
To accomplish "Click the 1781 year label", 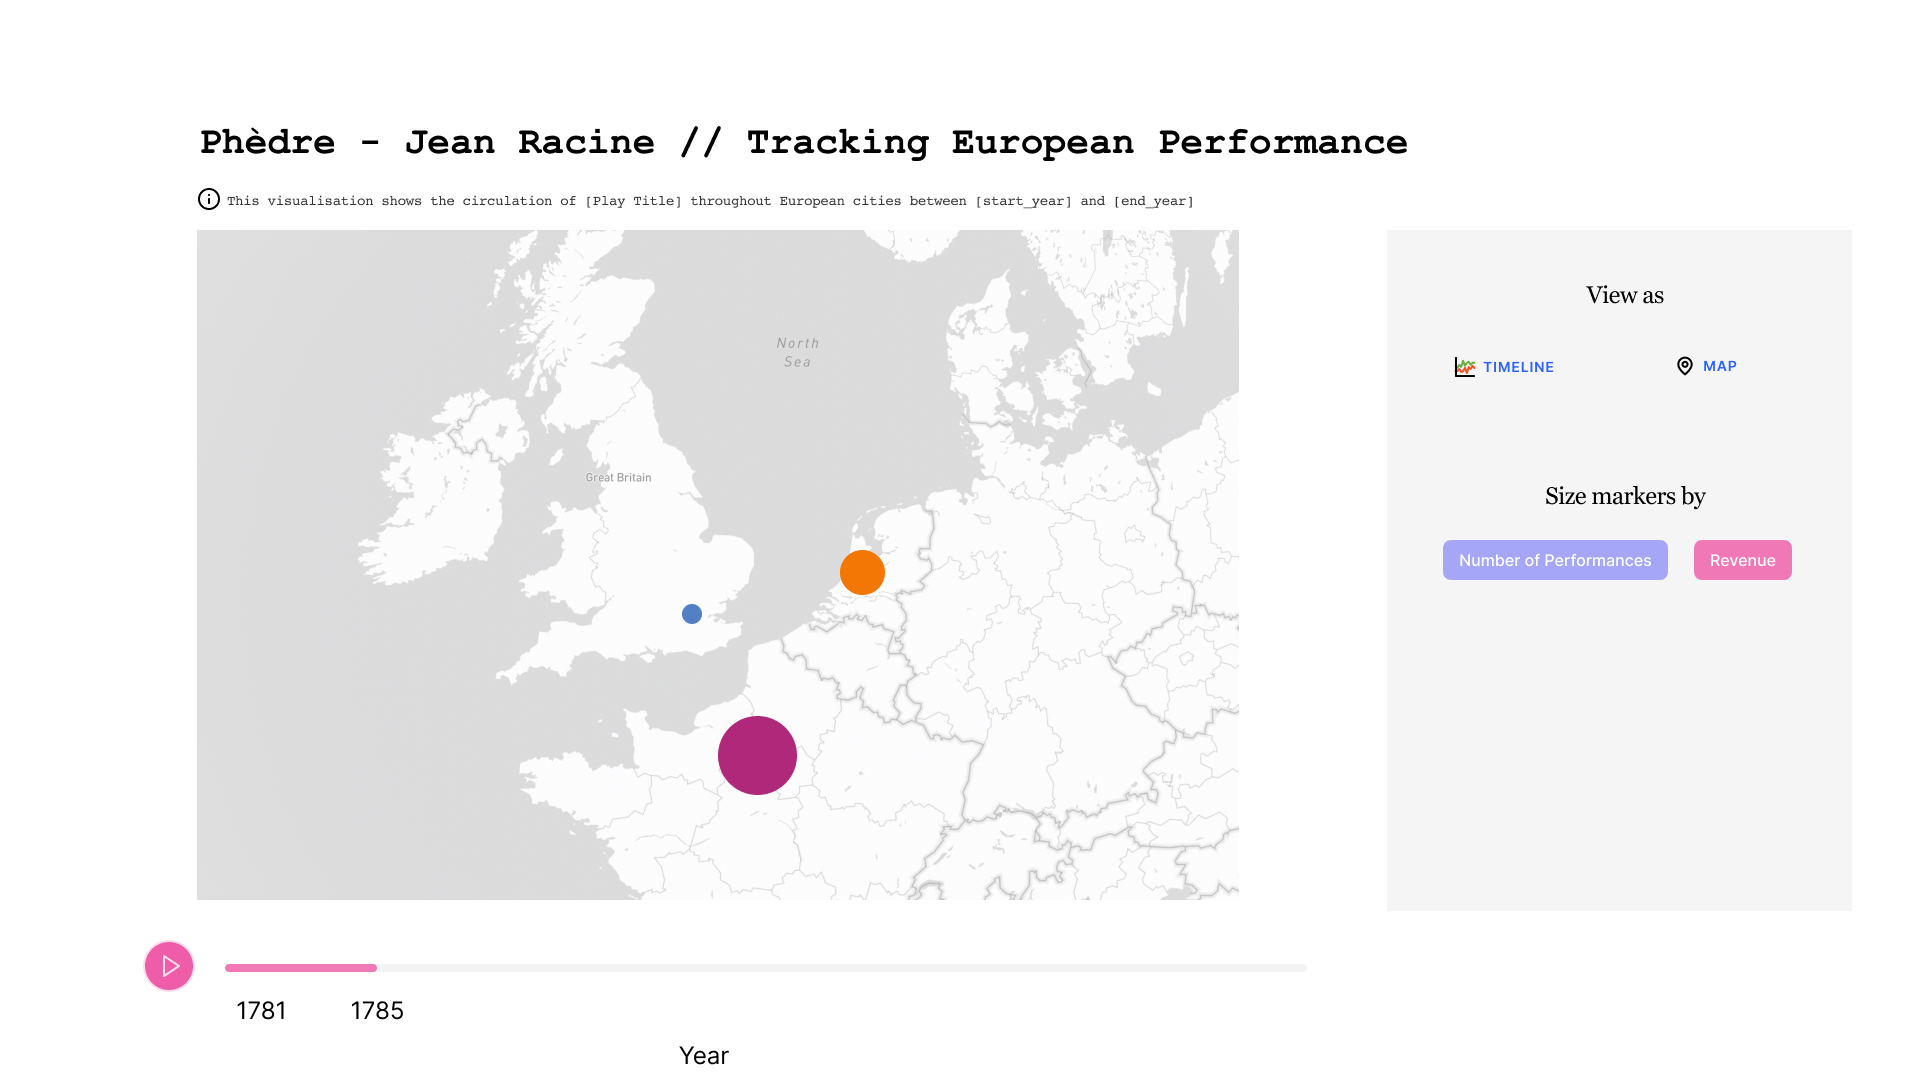I will [x=261, y=1011].
